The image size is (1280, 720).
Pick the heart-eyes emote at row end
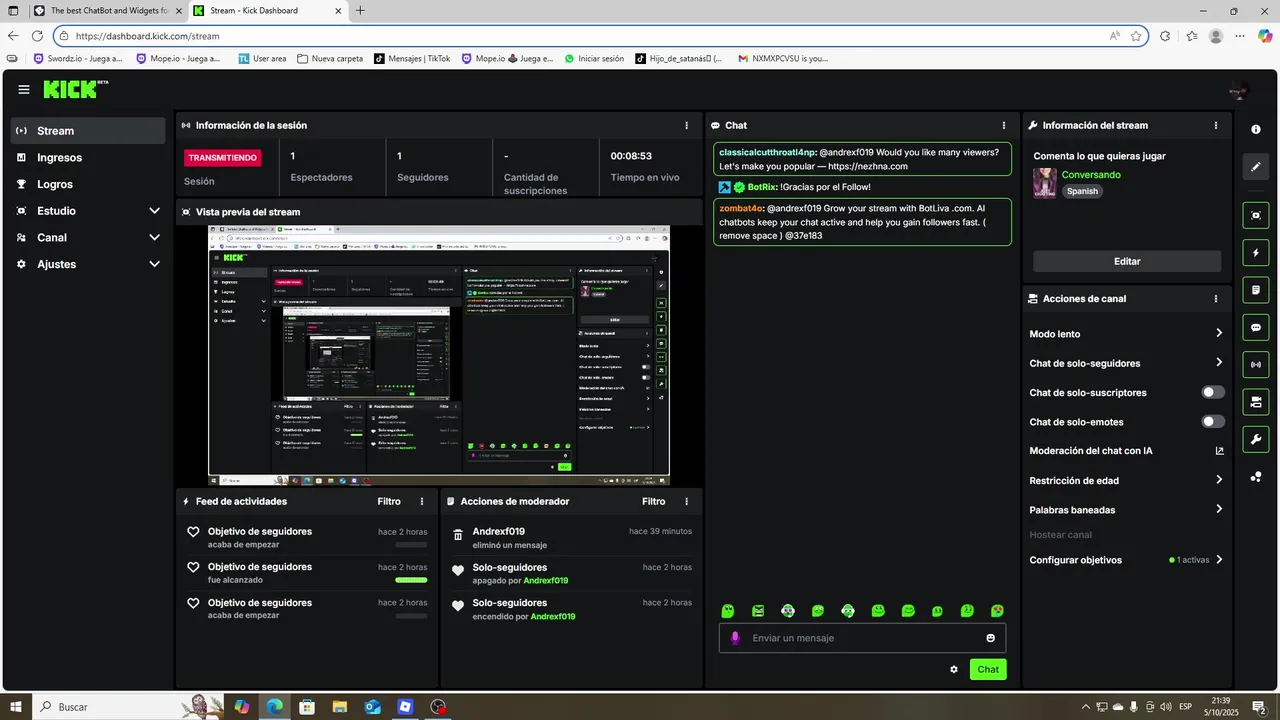point(997,611)
